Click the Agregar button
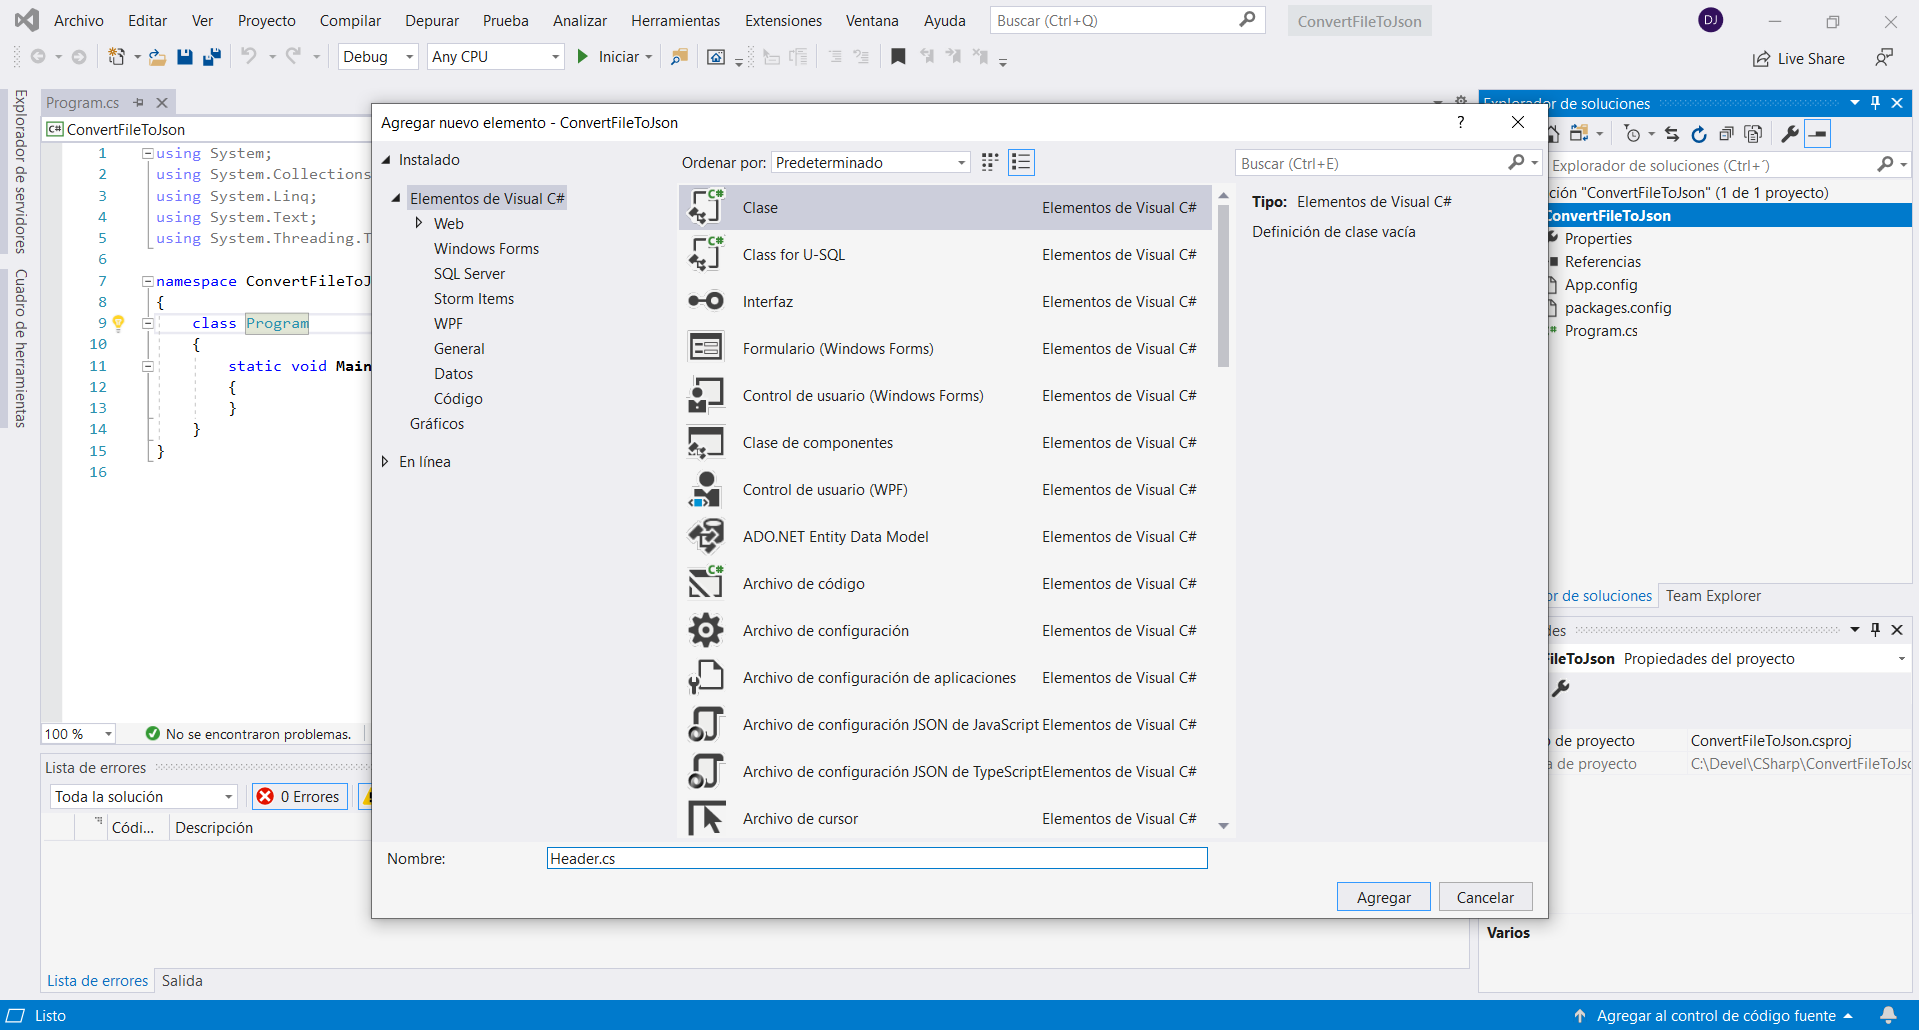This screenshot has width=1919, height=1030. click(x=1383, y=897)
